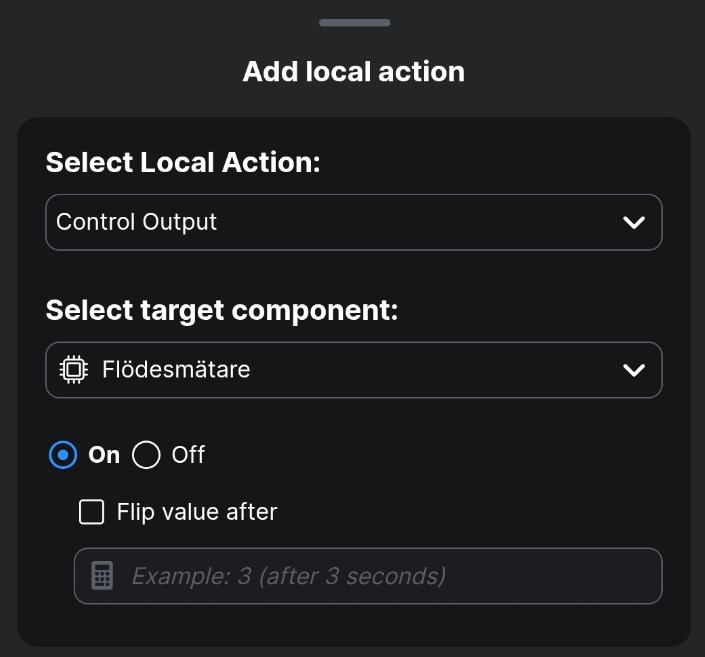
Task: Click the Flip value after label
Action: pyautogui.click(x=197, y=513)
